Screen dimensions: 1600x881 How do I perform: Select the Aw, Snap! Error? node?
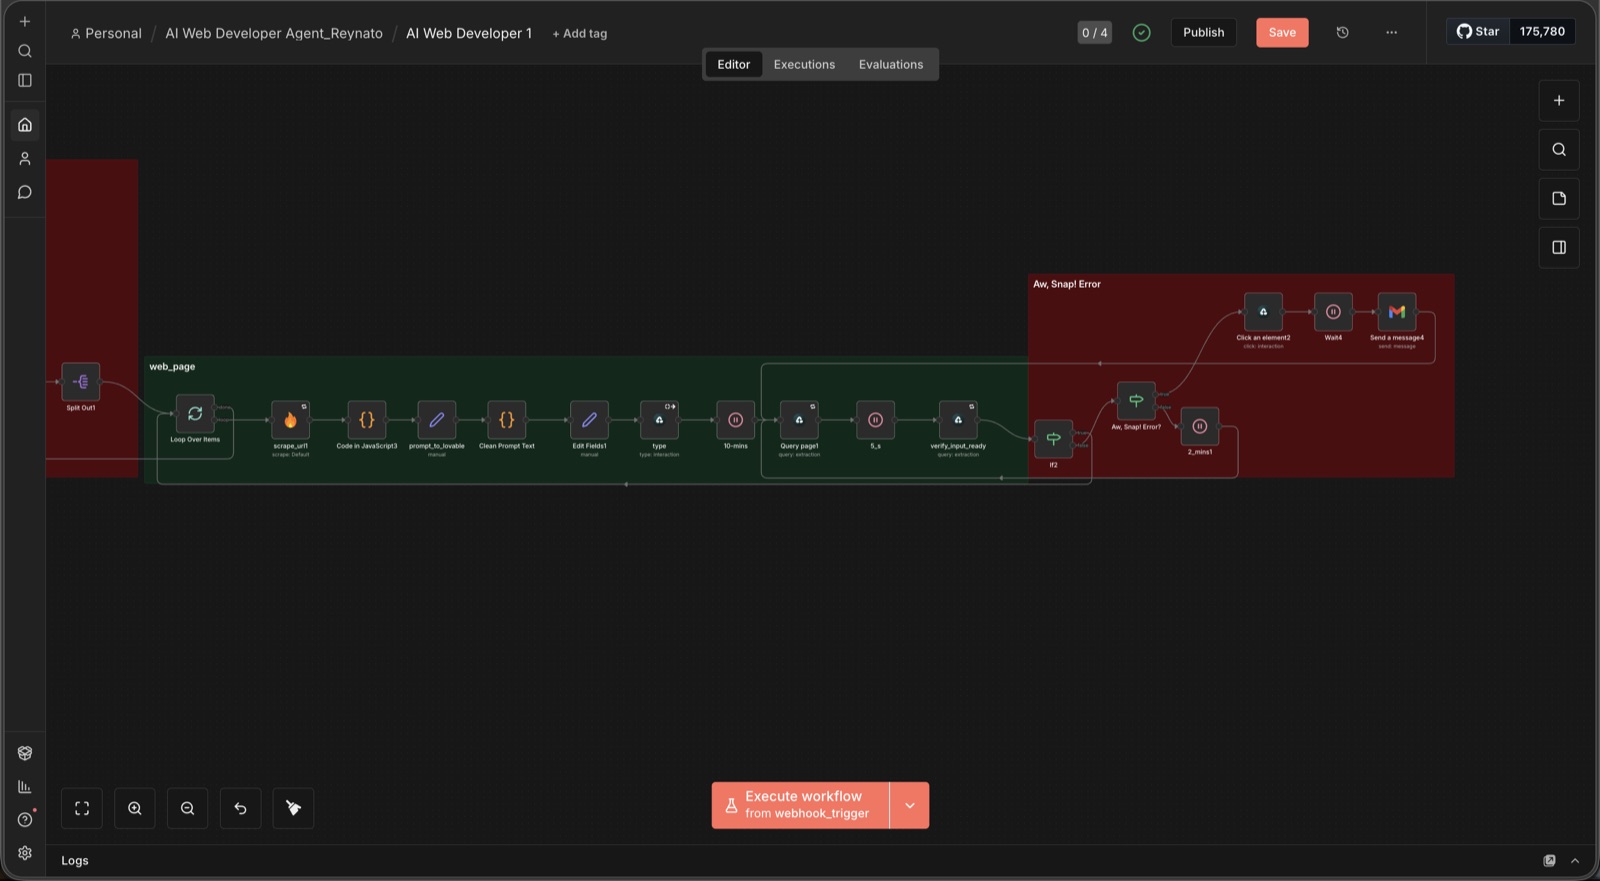(x=1136, y=401)
